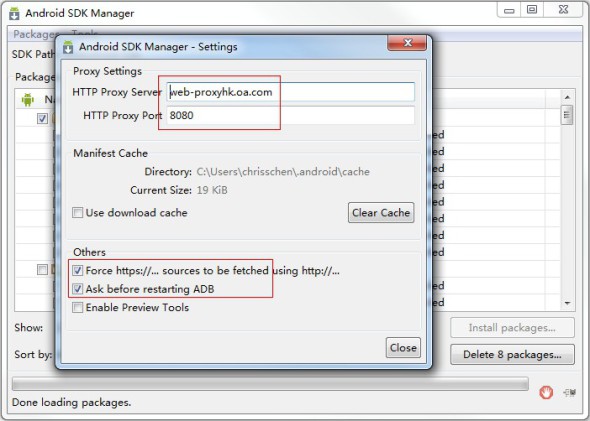
Task: Toggle Ask before restarting ADB option
Action: point(78,289)
